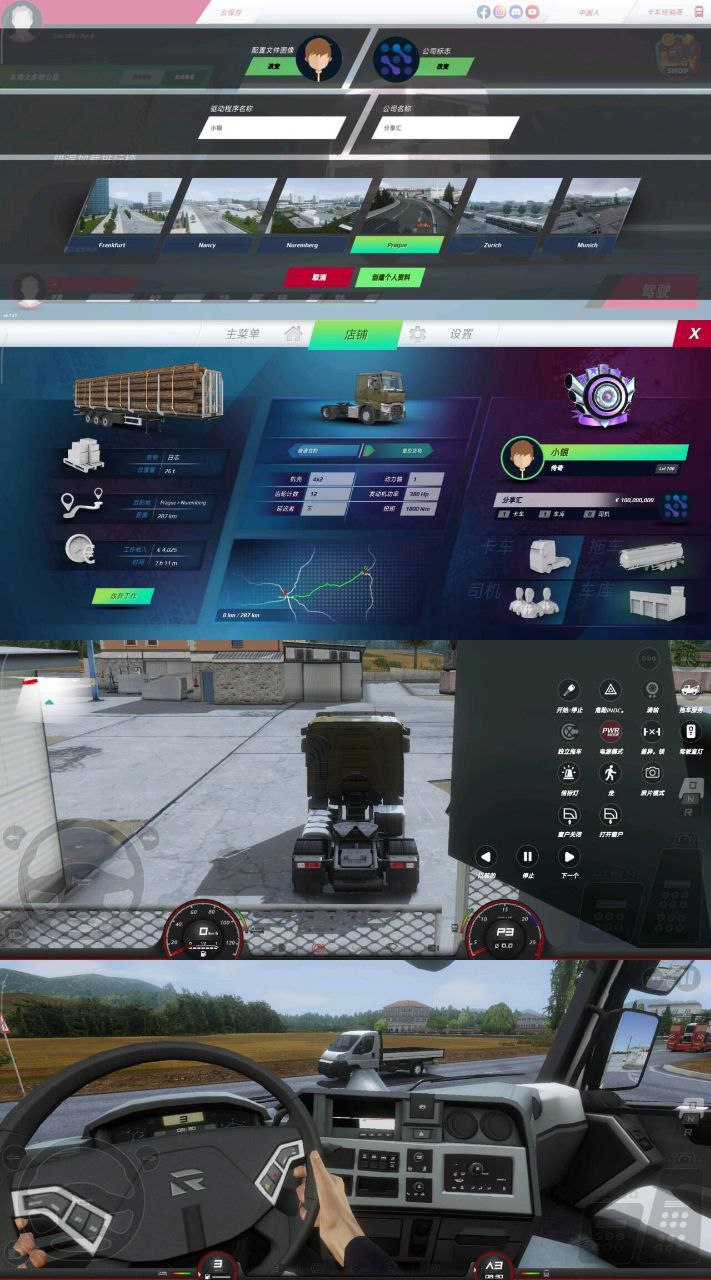Activate the beacon warning light icon
This screenshot has height=1280, width=711.
point(568,772)
